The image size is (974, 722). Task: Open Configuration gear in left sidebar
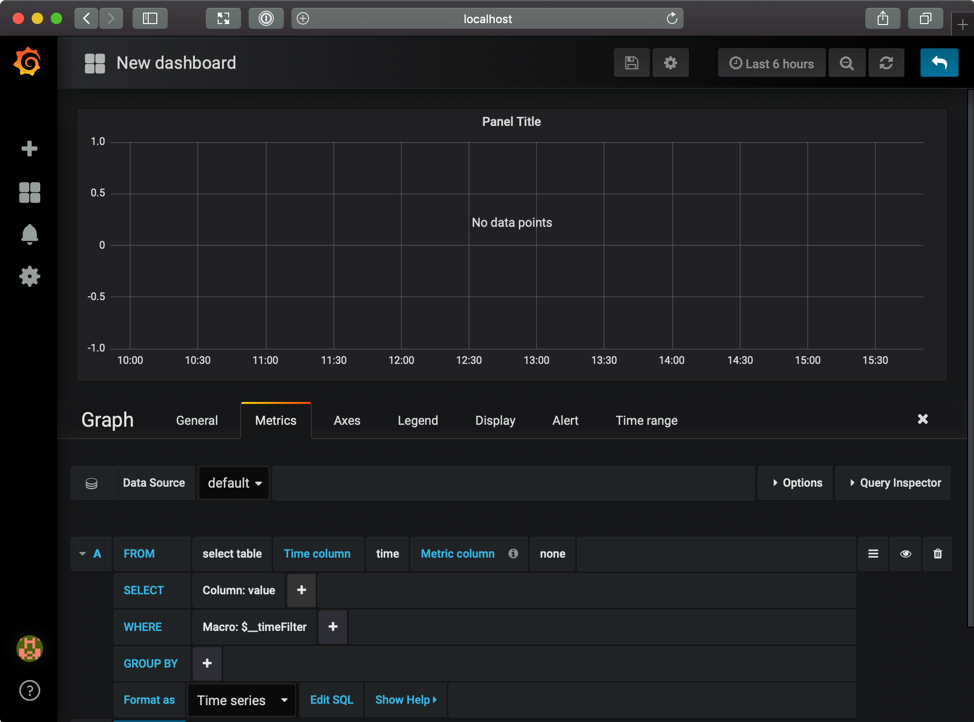[29, 276]
